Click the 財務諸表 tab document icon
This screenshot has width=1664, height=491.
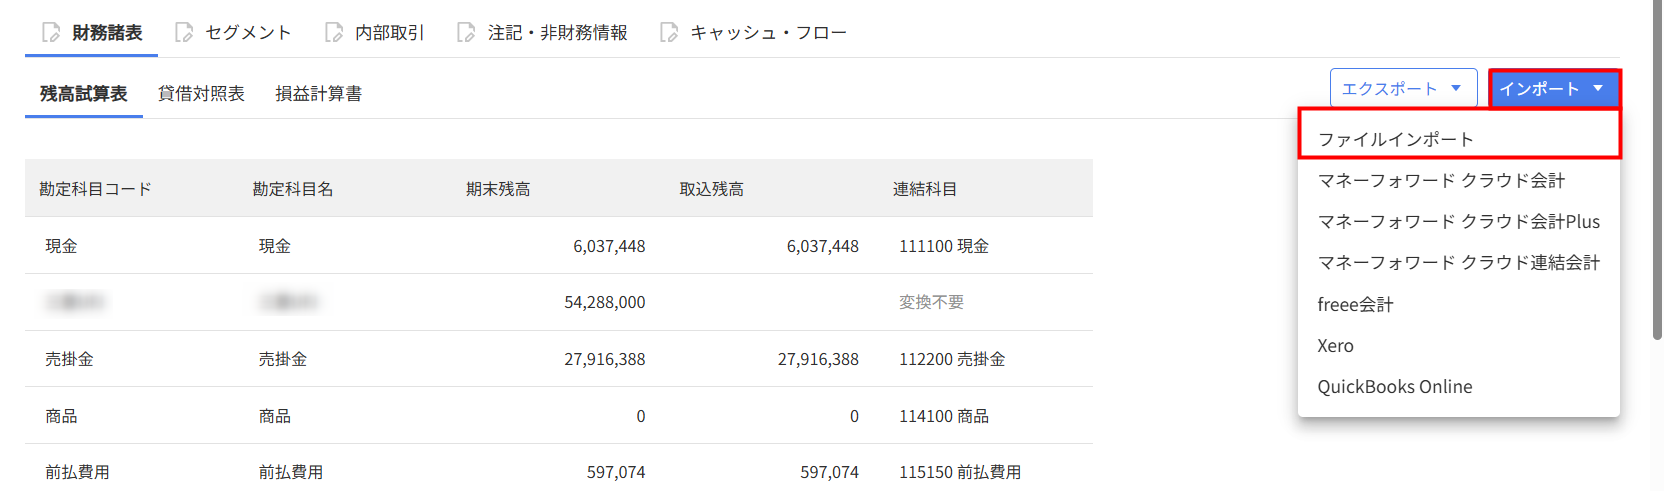click(x=51, y=33)
